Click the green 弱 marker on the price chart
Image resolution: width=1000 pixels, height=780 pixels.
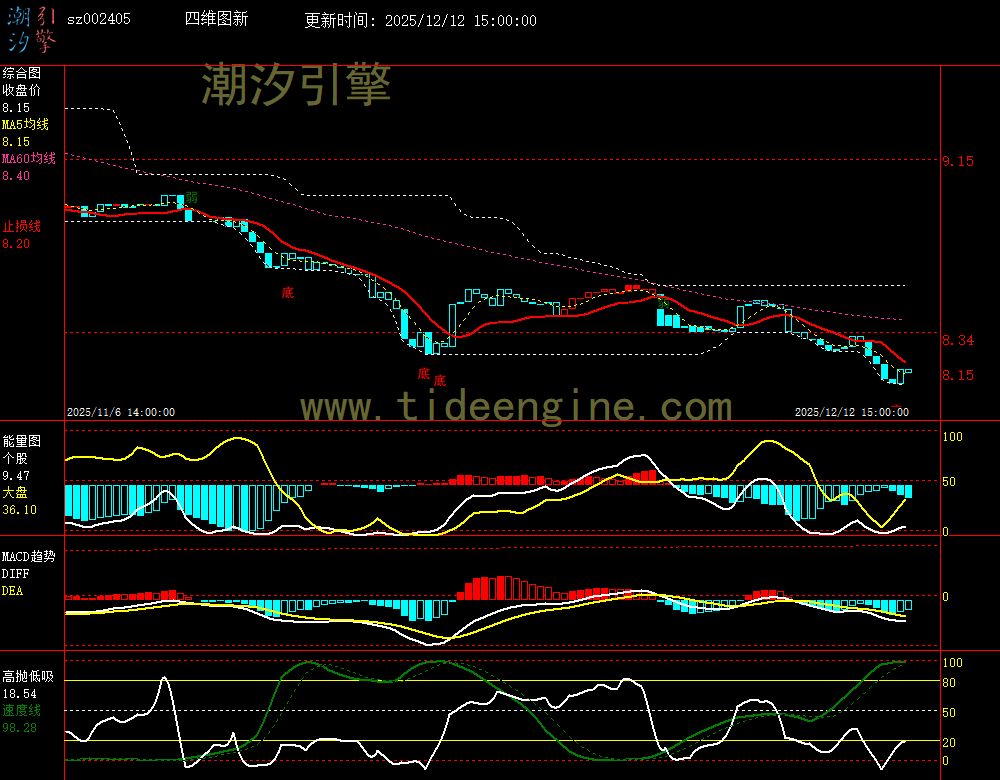pyautogui.click(x=191, y=198)
